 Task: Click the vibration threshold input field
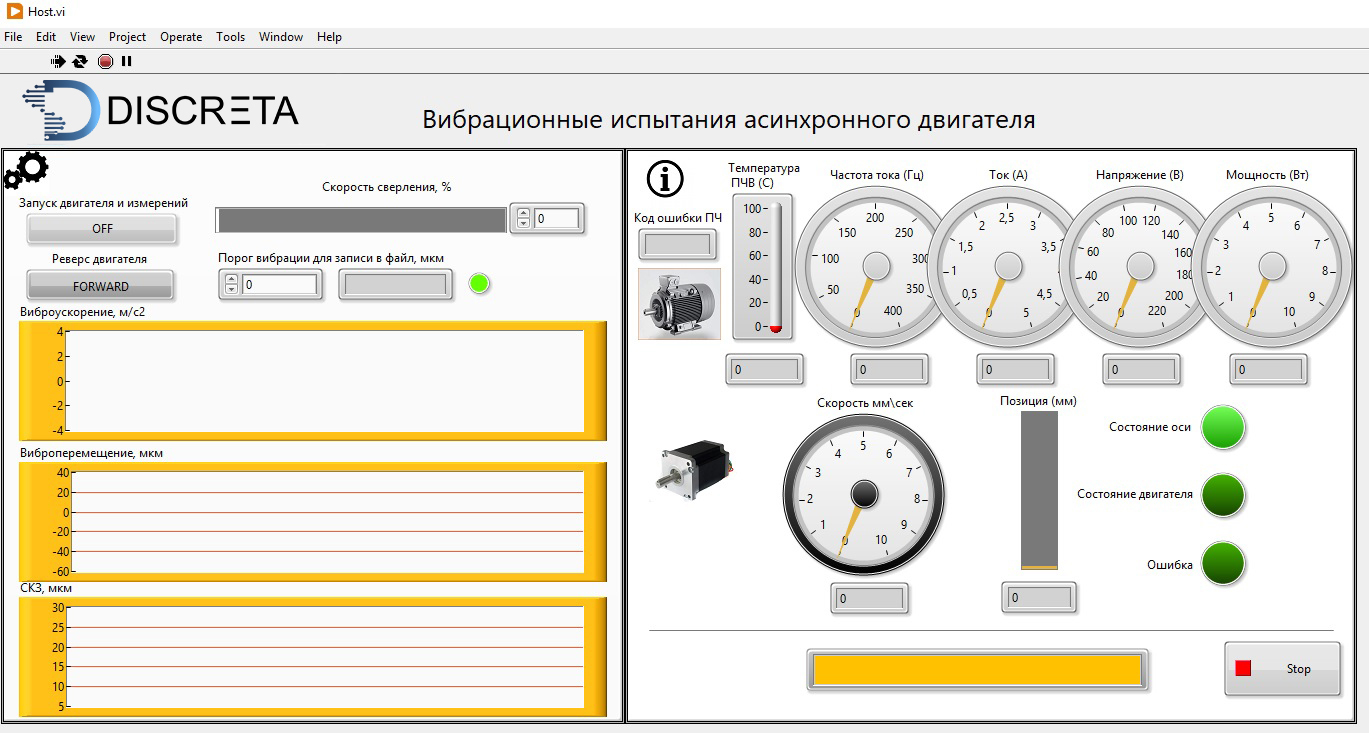(279, 285)
